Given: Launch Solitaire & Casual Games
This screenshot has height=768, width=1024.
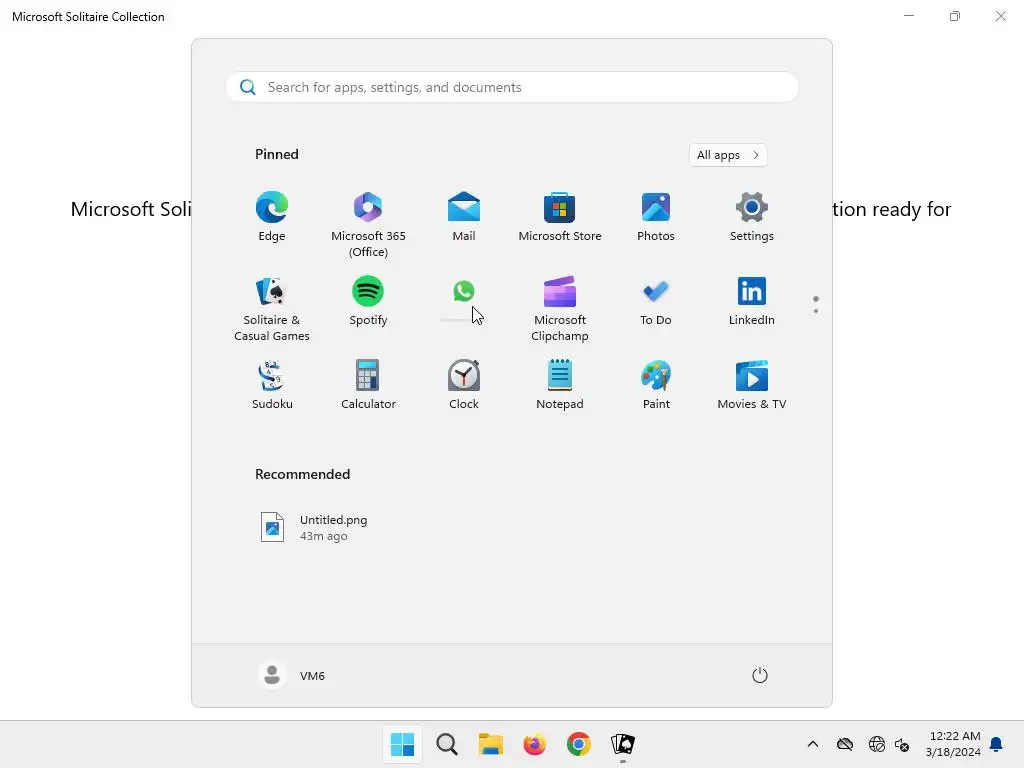Looking at the screenshot, I should click(x=272, y=309).
